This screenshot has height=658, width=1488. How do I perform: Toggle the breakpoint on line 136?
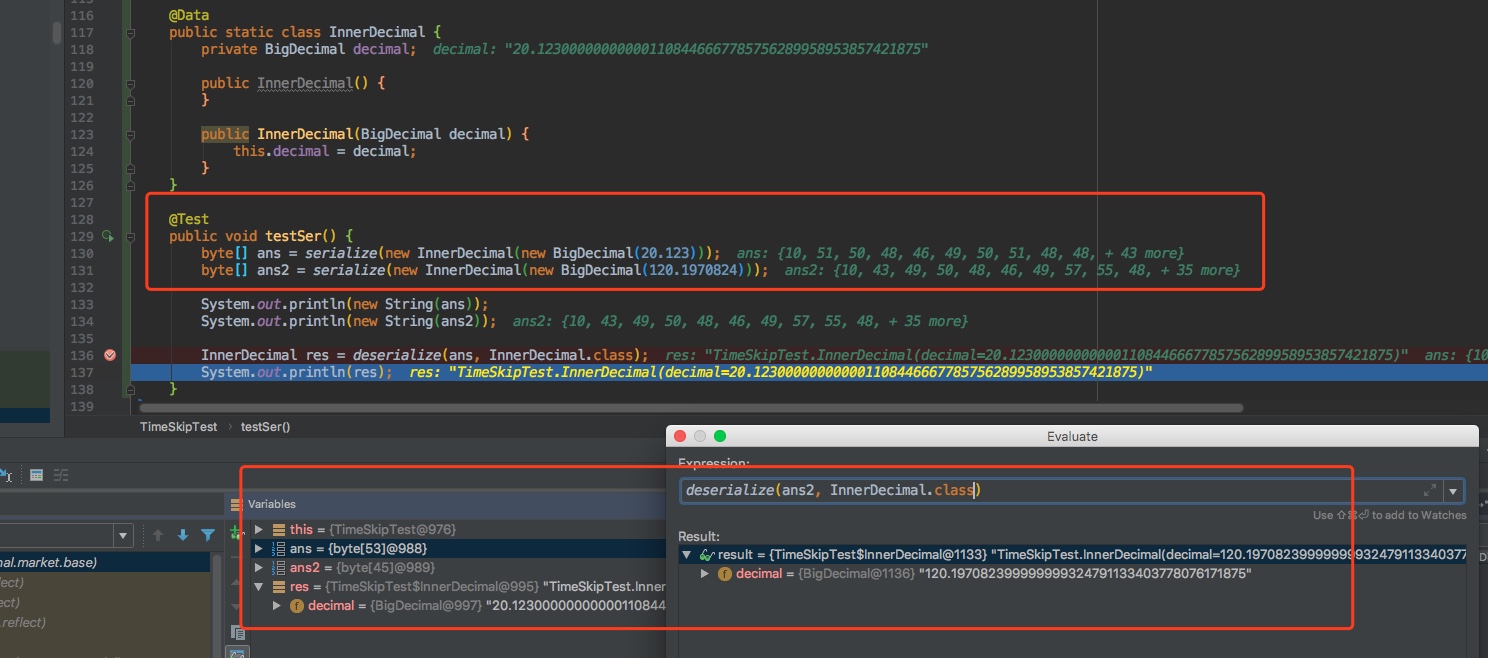click(110, 355)
